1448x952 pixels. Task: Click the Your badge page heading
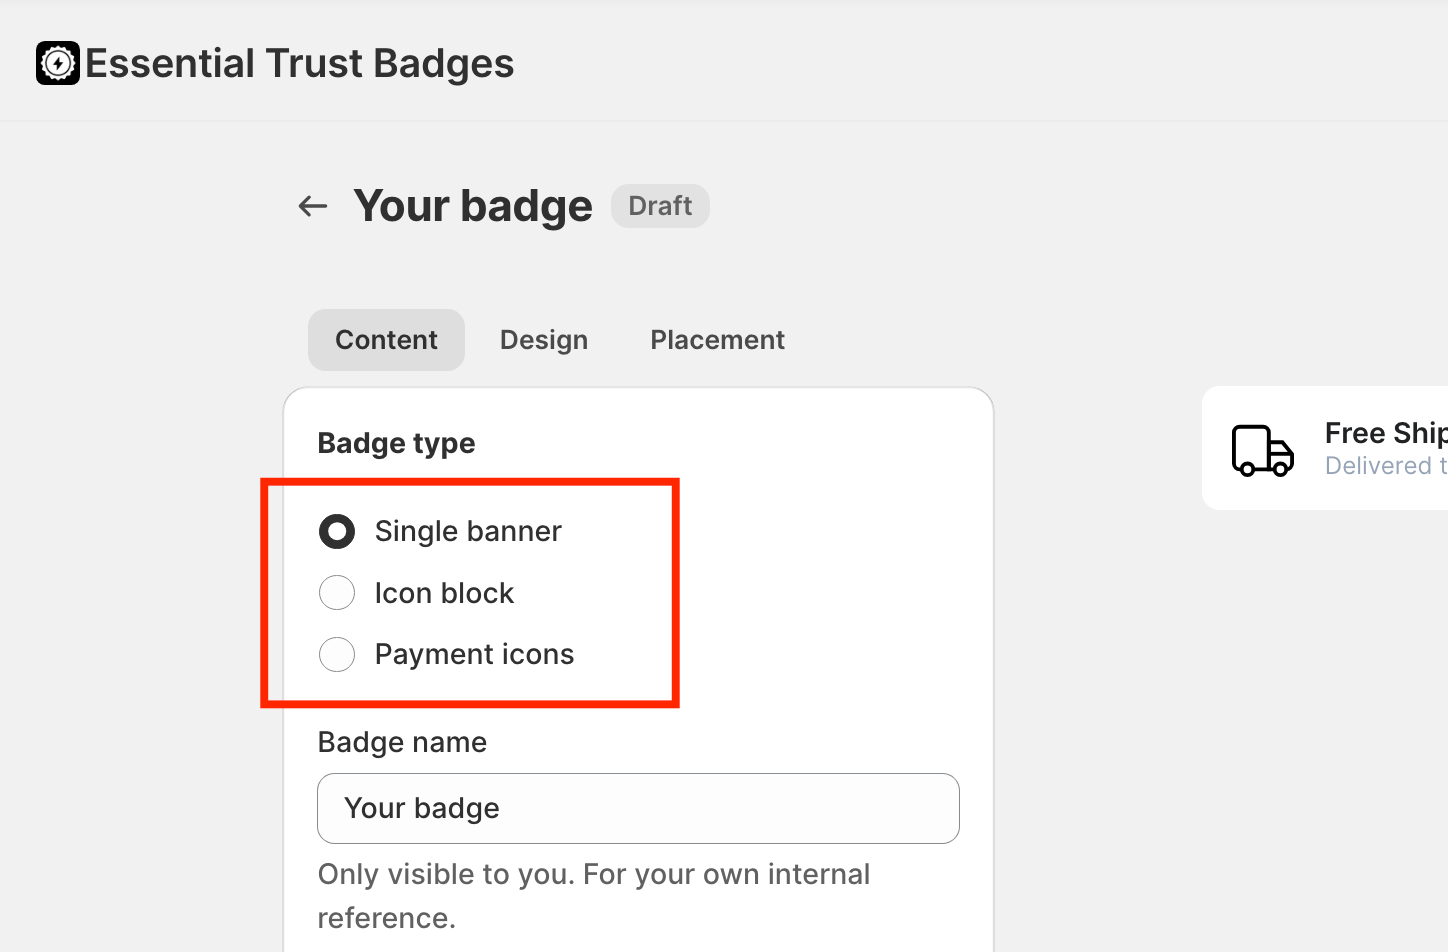coord(473,206)
